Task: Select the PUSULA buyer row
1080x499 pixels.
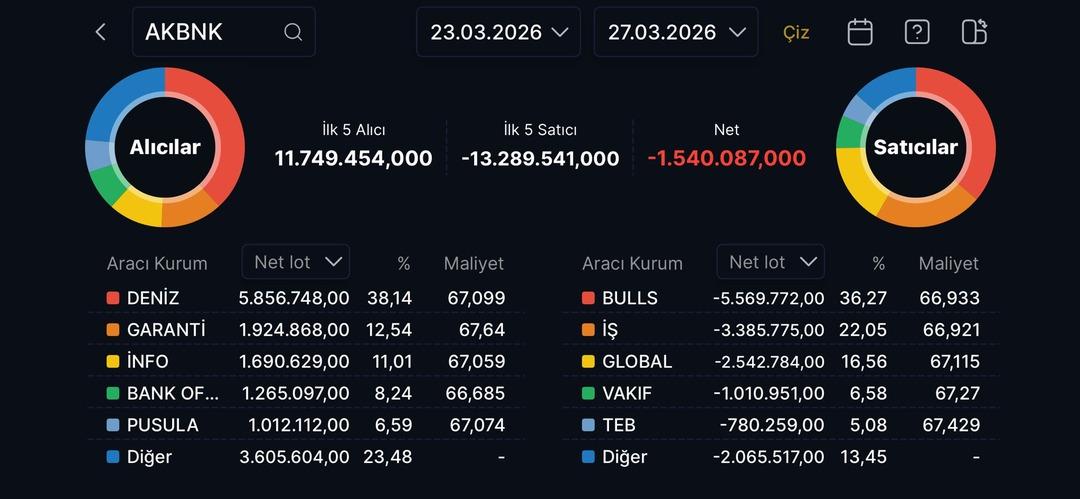Action: (305, 425)
